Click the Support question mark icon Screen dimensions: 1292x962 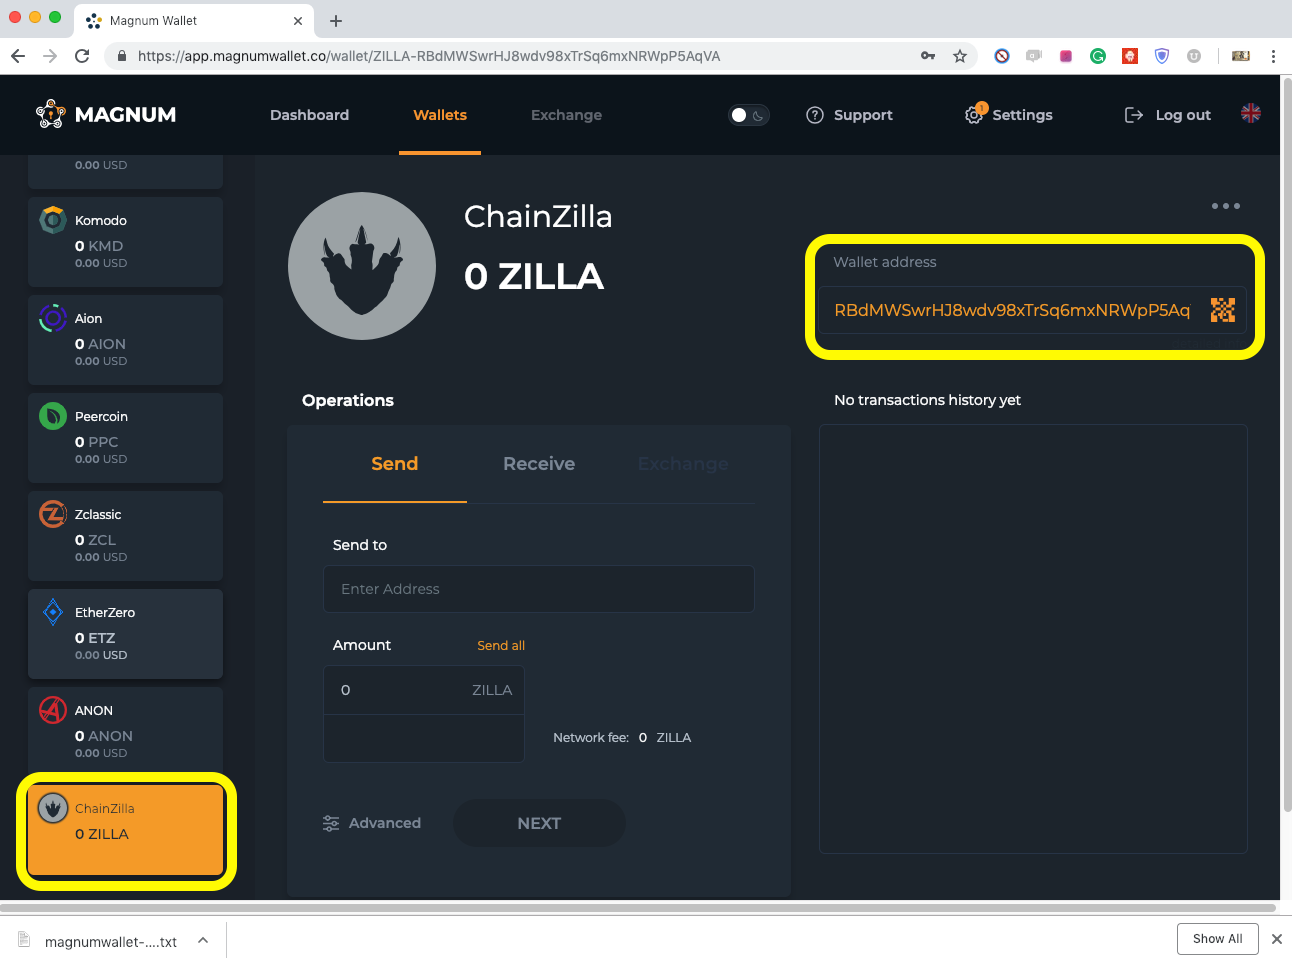(x=815, y=115)
